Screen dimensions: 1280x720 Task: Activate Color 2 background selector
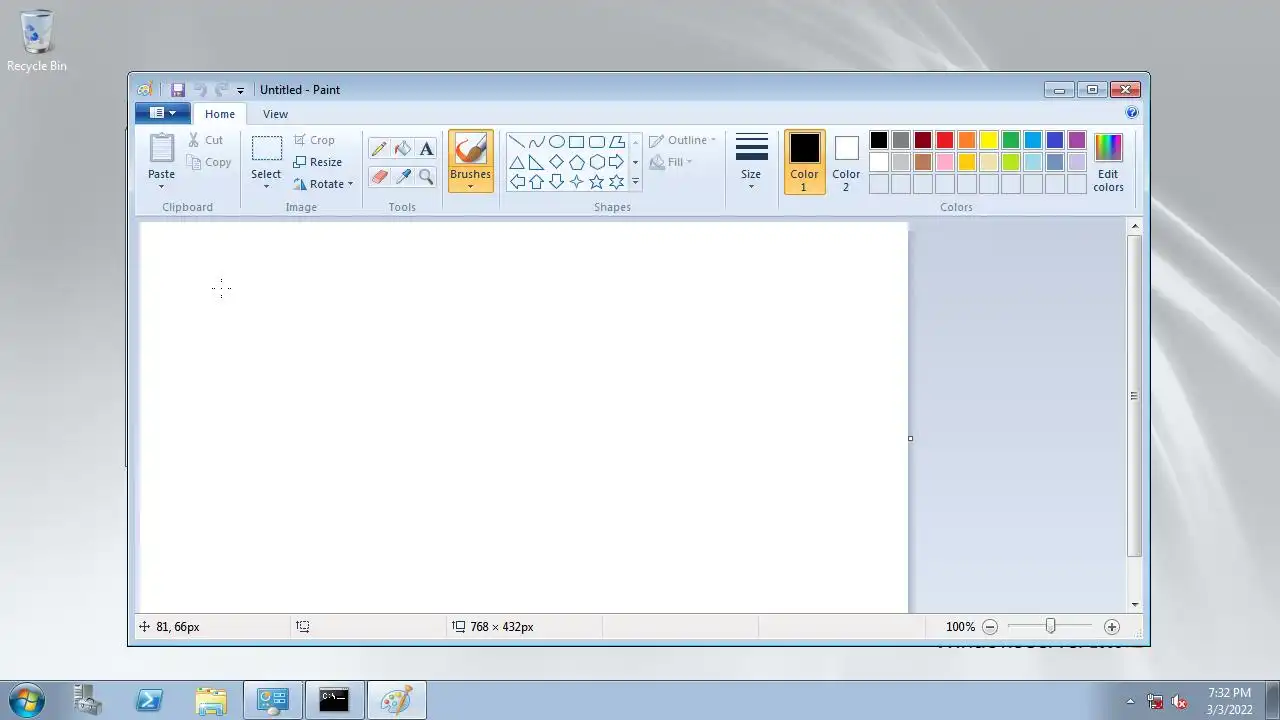point(846,162)
